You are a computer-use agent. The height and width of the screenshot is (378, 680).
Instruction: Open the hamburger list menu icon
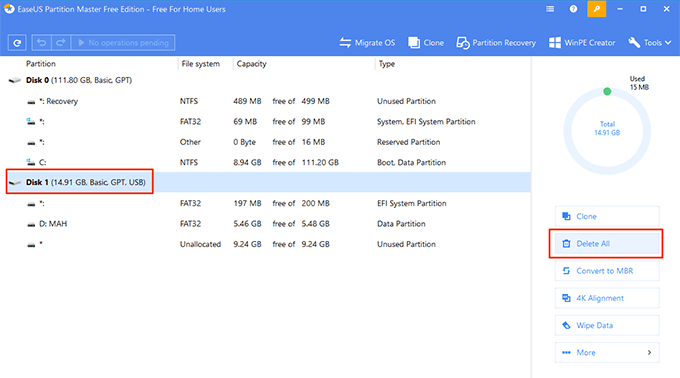550,9
